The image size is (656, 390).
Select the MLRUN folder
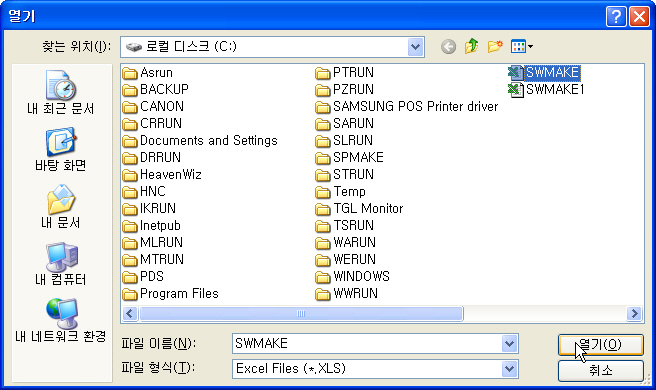pyautogui.click(x=153, y=243)
